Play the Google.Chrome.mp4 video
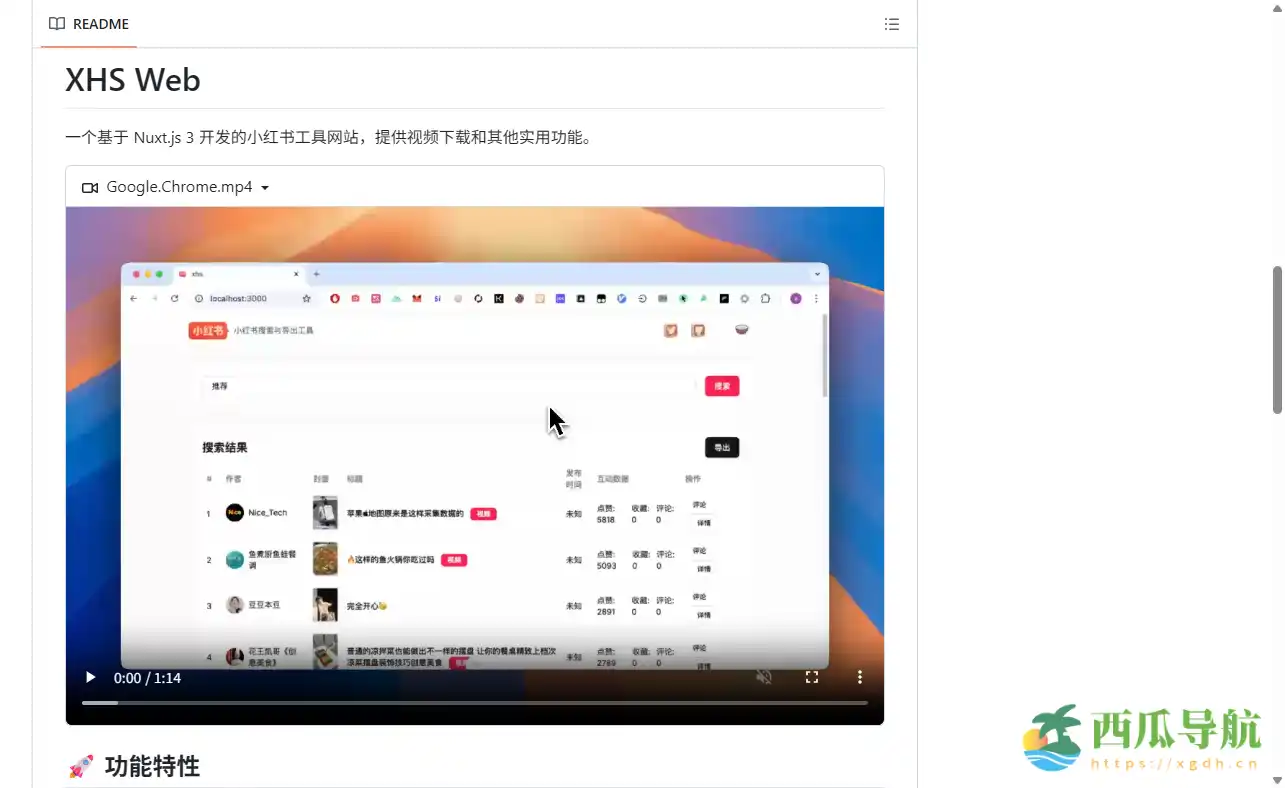The width and height of the screenshot is (1285, 788). (x=91, y=678)
